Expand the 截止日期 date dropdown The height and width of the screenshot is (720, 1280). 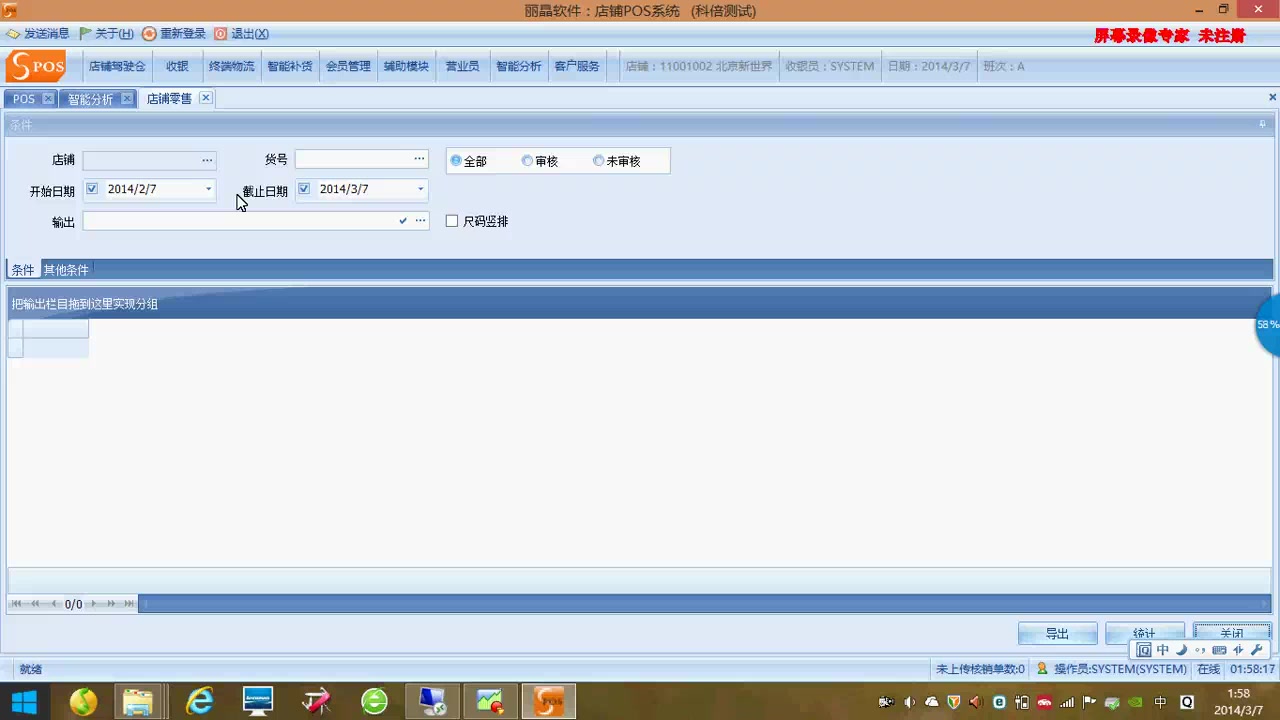pos(420,189)
